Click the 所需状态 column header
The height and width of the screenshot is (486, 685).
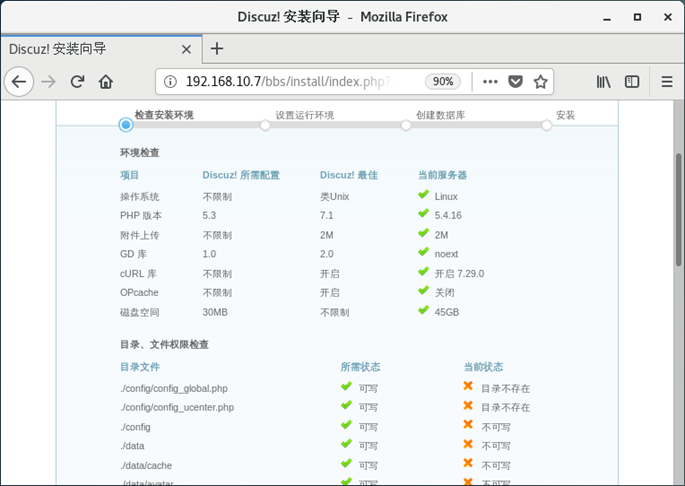[x=360, y=367]
